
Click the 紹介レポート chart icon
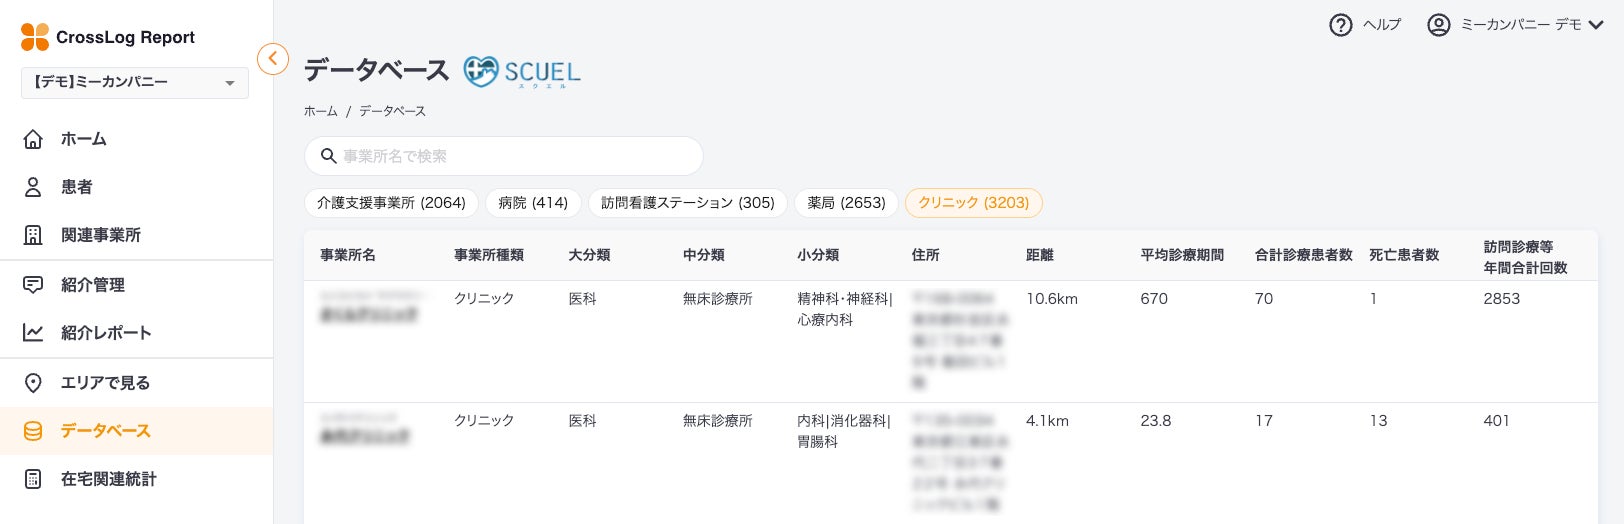[x=33, y=333]
